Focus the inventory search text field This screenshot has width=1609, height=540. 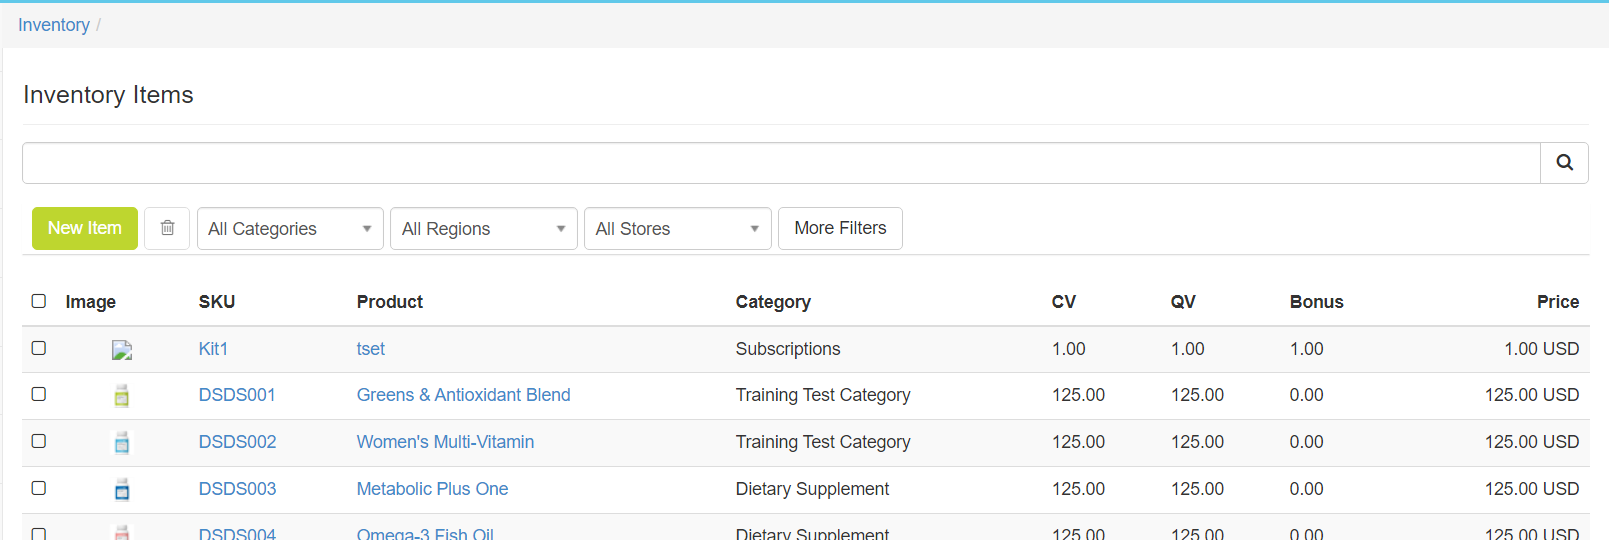[x=780, y=163]
